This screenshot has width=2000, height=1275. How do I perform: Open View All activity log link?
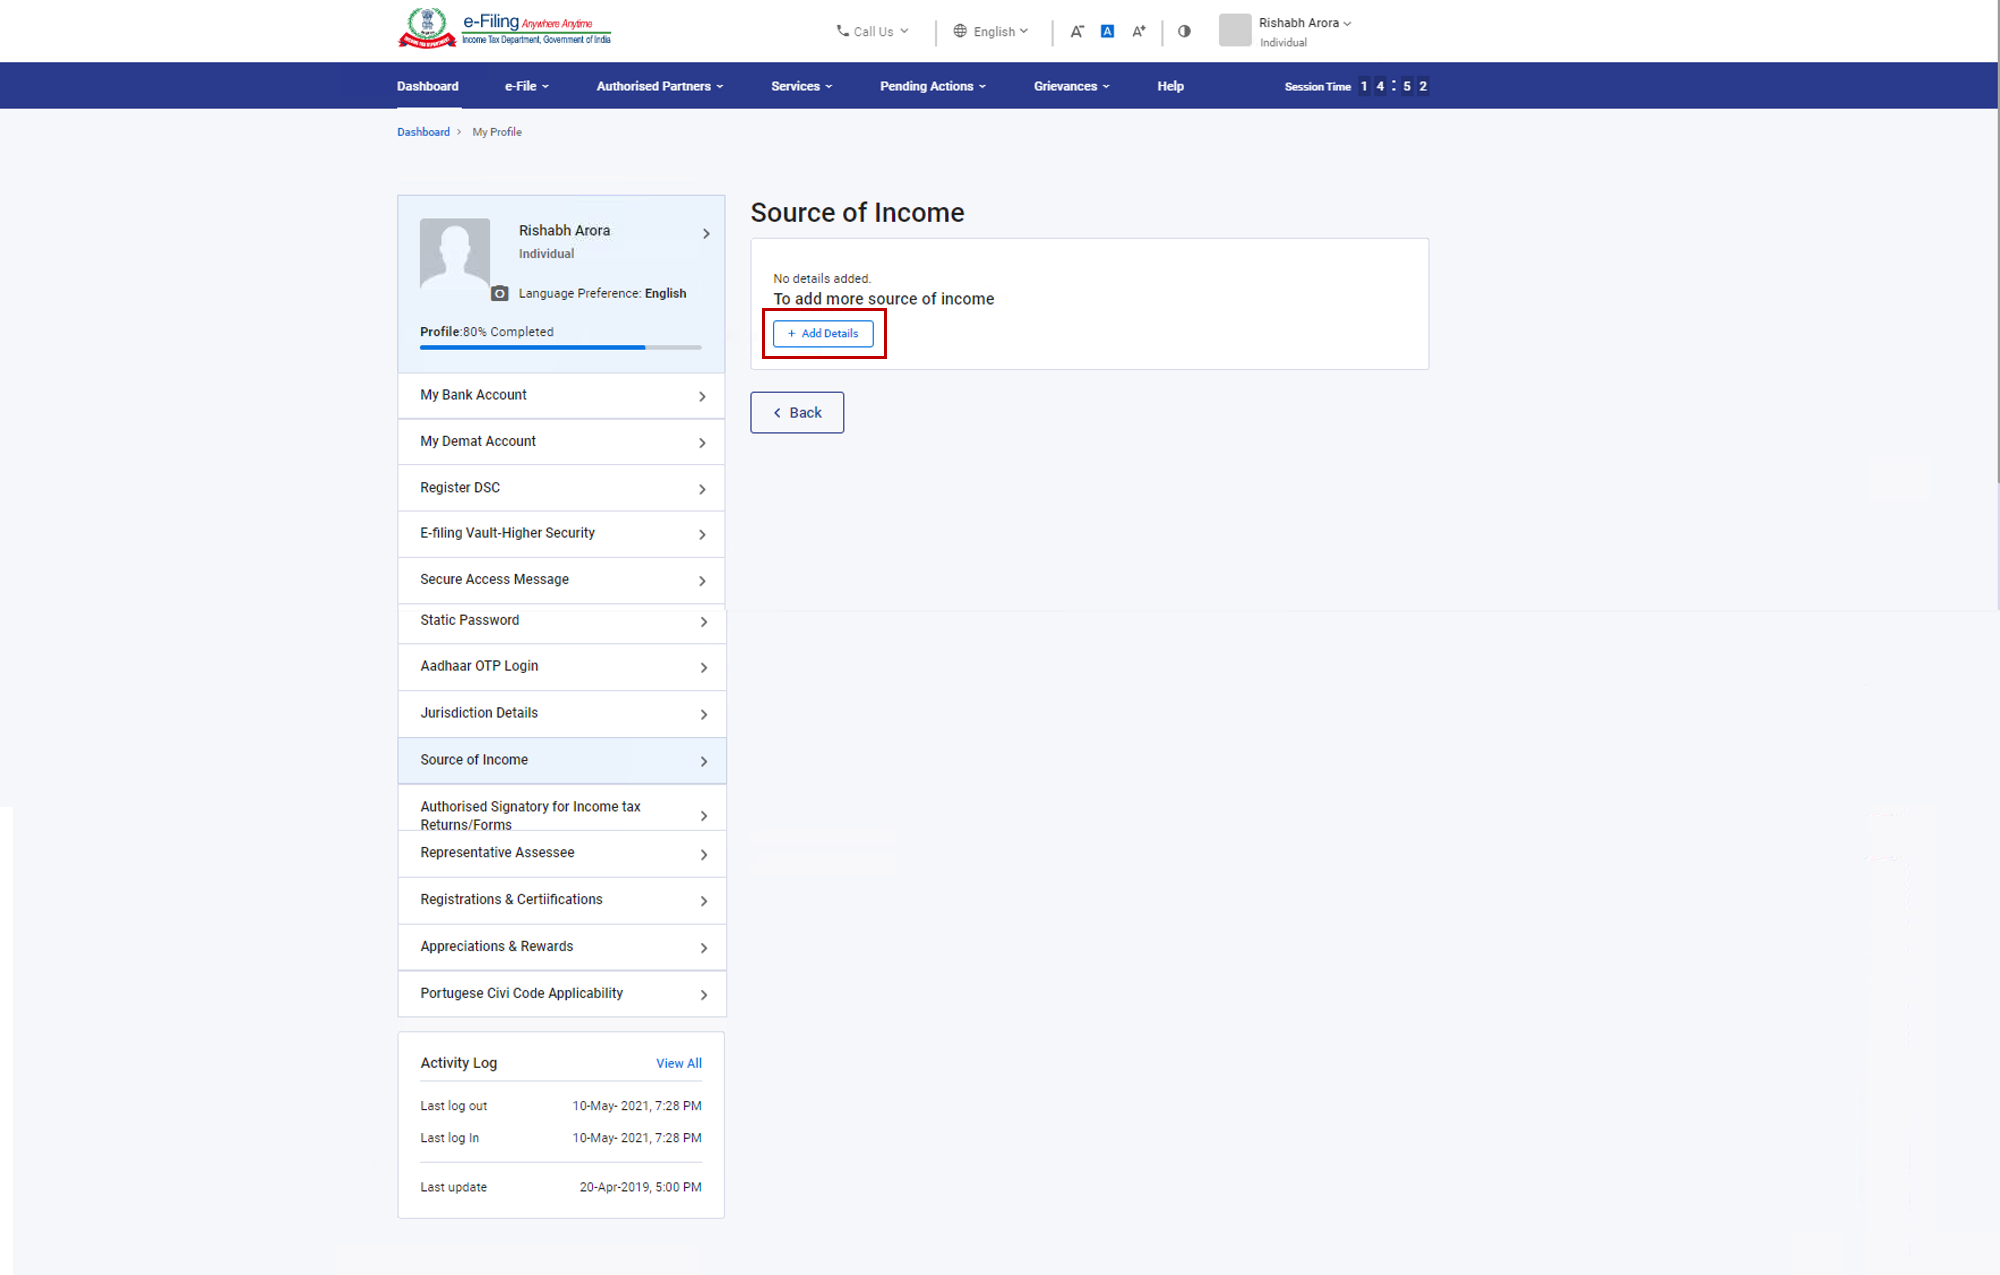tap(679, 1063)
